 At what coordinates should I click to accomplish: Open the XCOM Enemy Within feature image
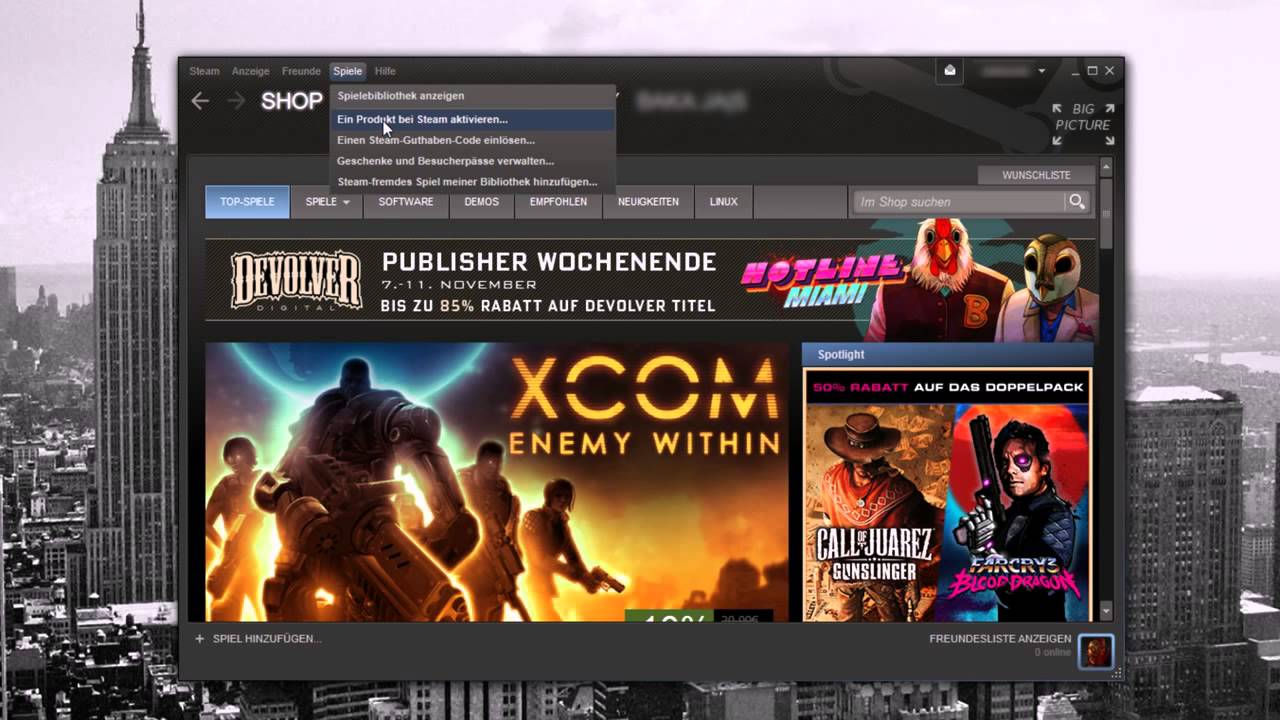click(497, 482)
